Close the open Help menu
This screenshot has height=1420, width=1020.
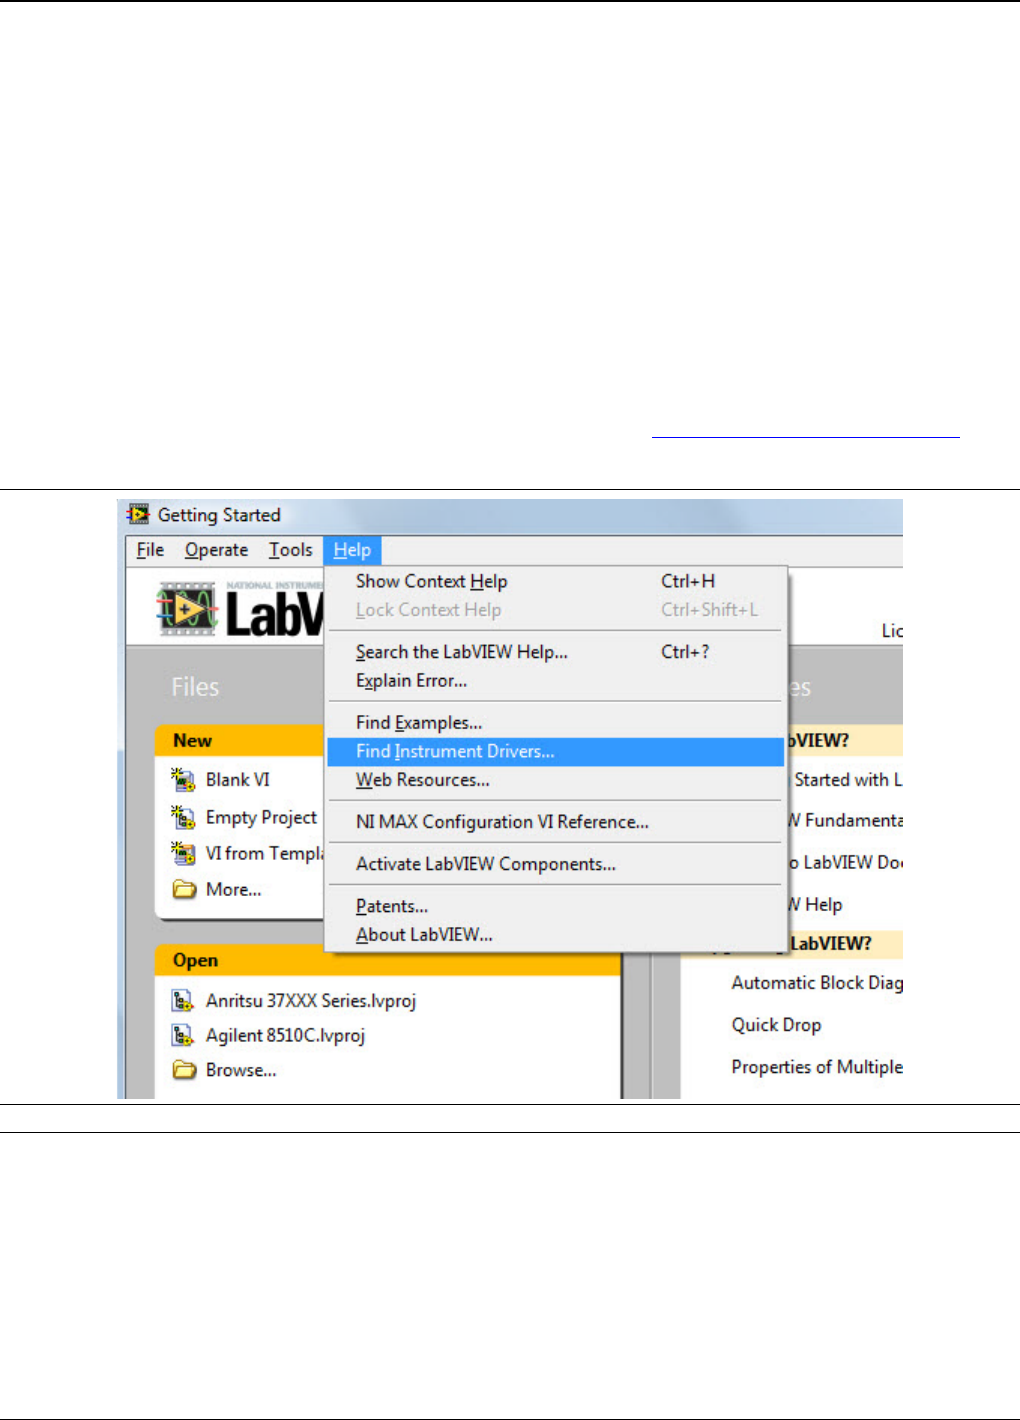click(352, 550)
